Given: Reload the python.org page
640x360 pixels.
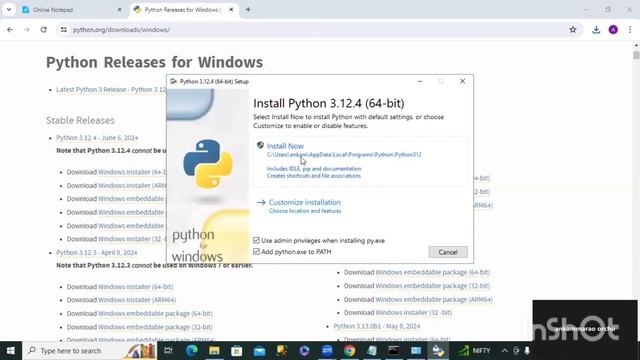Looking at the screenshot, I should click(43, 29).
